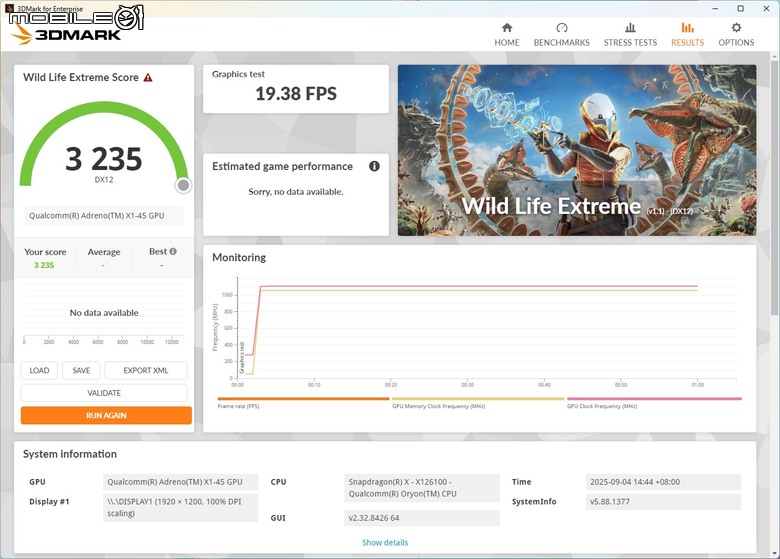
Task: Click the green Your score value 3 235
Action: click(x=44, y=265)
